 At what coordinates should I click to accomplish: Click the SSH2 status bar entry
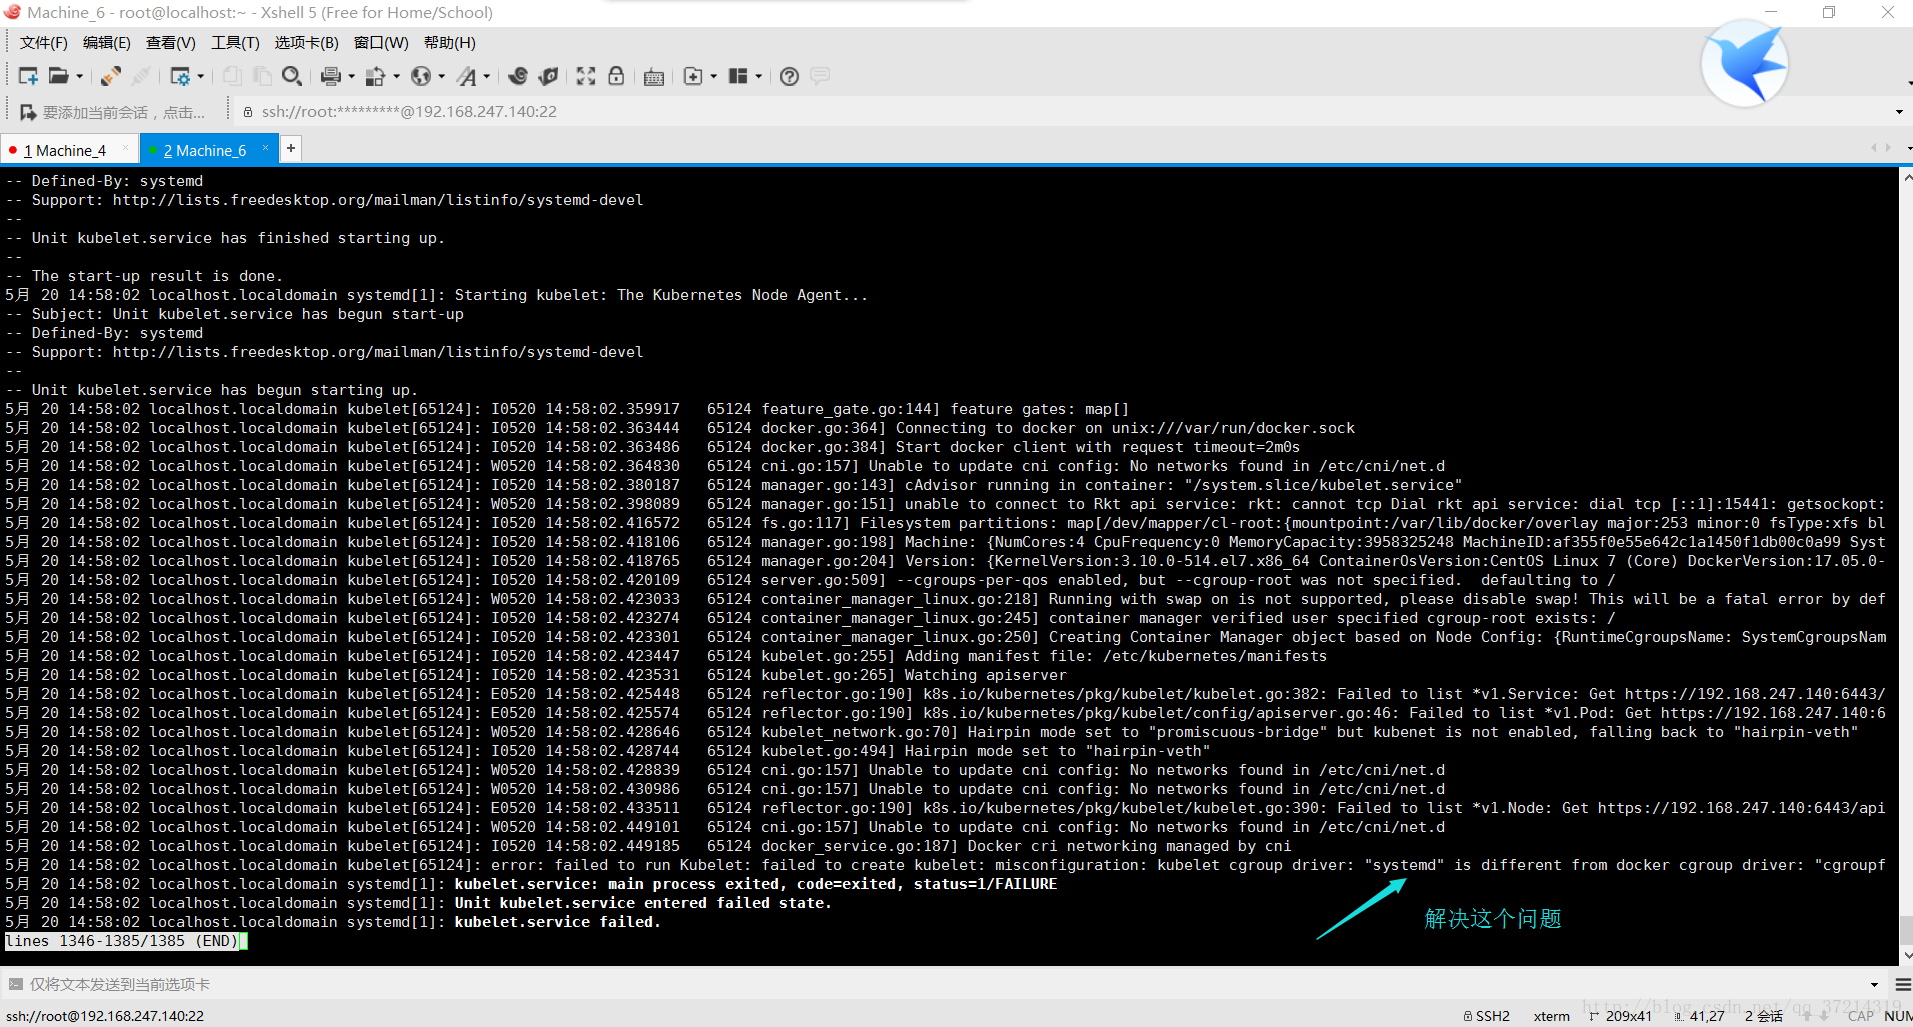tap(1487, 1016)
